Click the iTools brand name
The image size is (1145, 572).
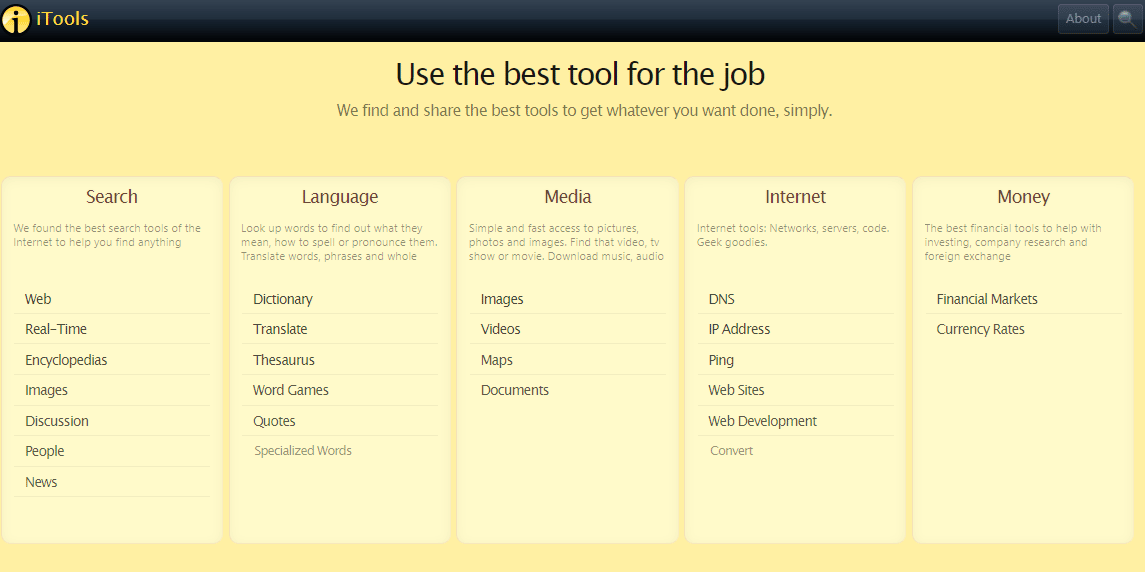coord(62,19)
